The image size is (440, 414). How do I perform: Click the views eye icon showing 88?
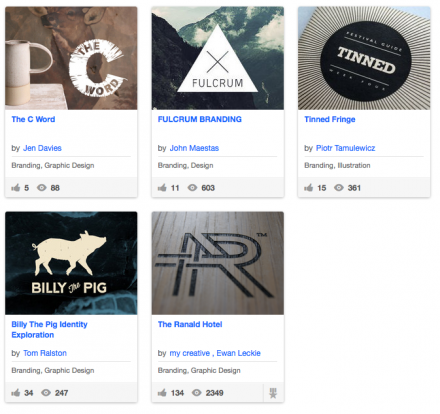pyautogui.click(x=42, y=188)
